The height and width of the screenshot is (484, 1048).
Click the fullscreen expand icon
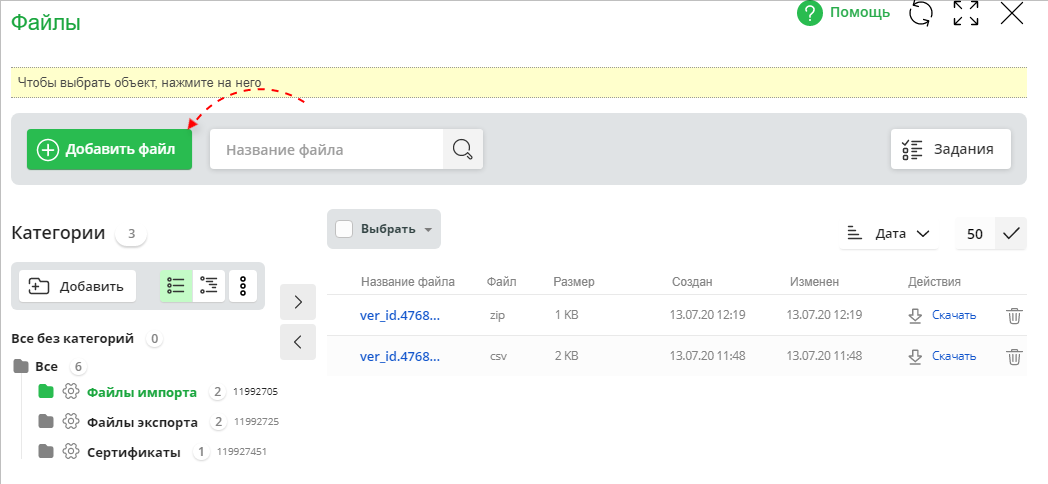point(965,13)
